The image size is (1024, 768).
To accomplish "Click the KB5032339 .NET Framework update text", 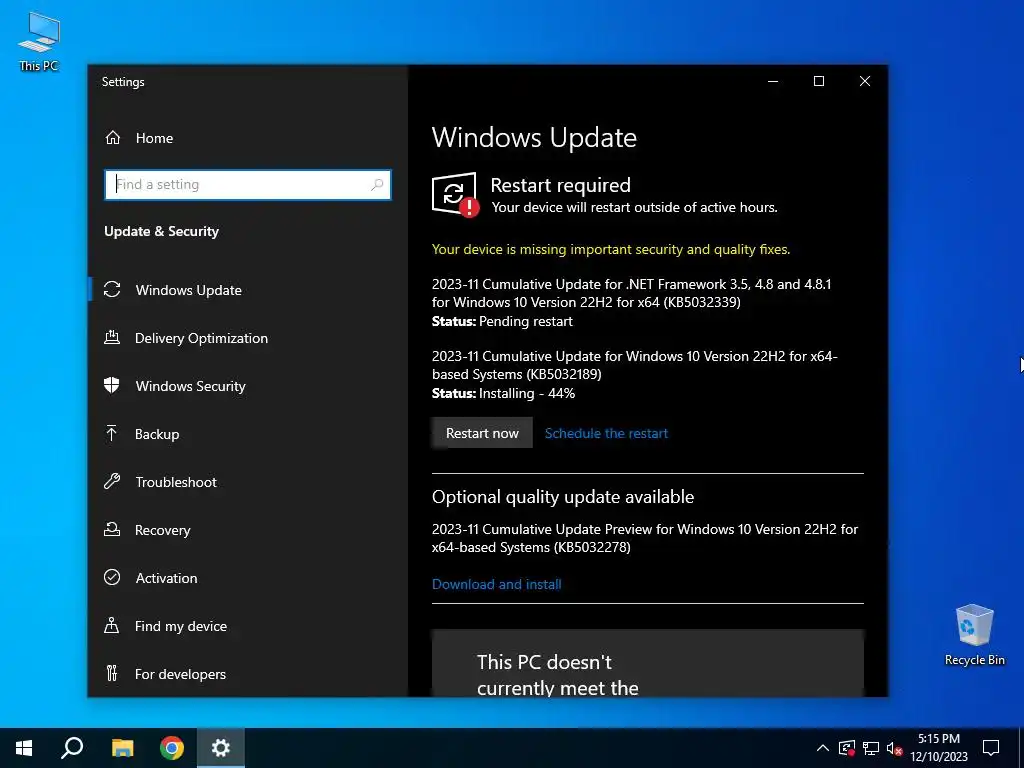I will pyautogui.click(x=632, y=293).
